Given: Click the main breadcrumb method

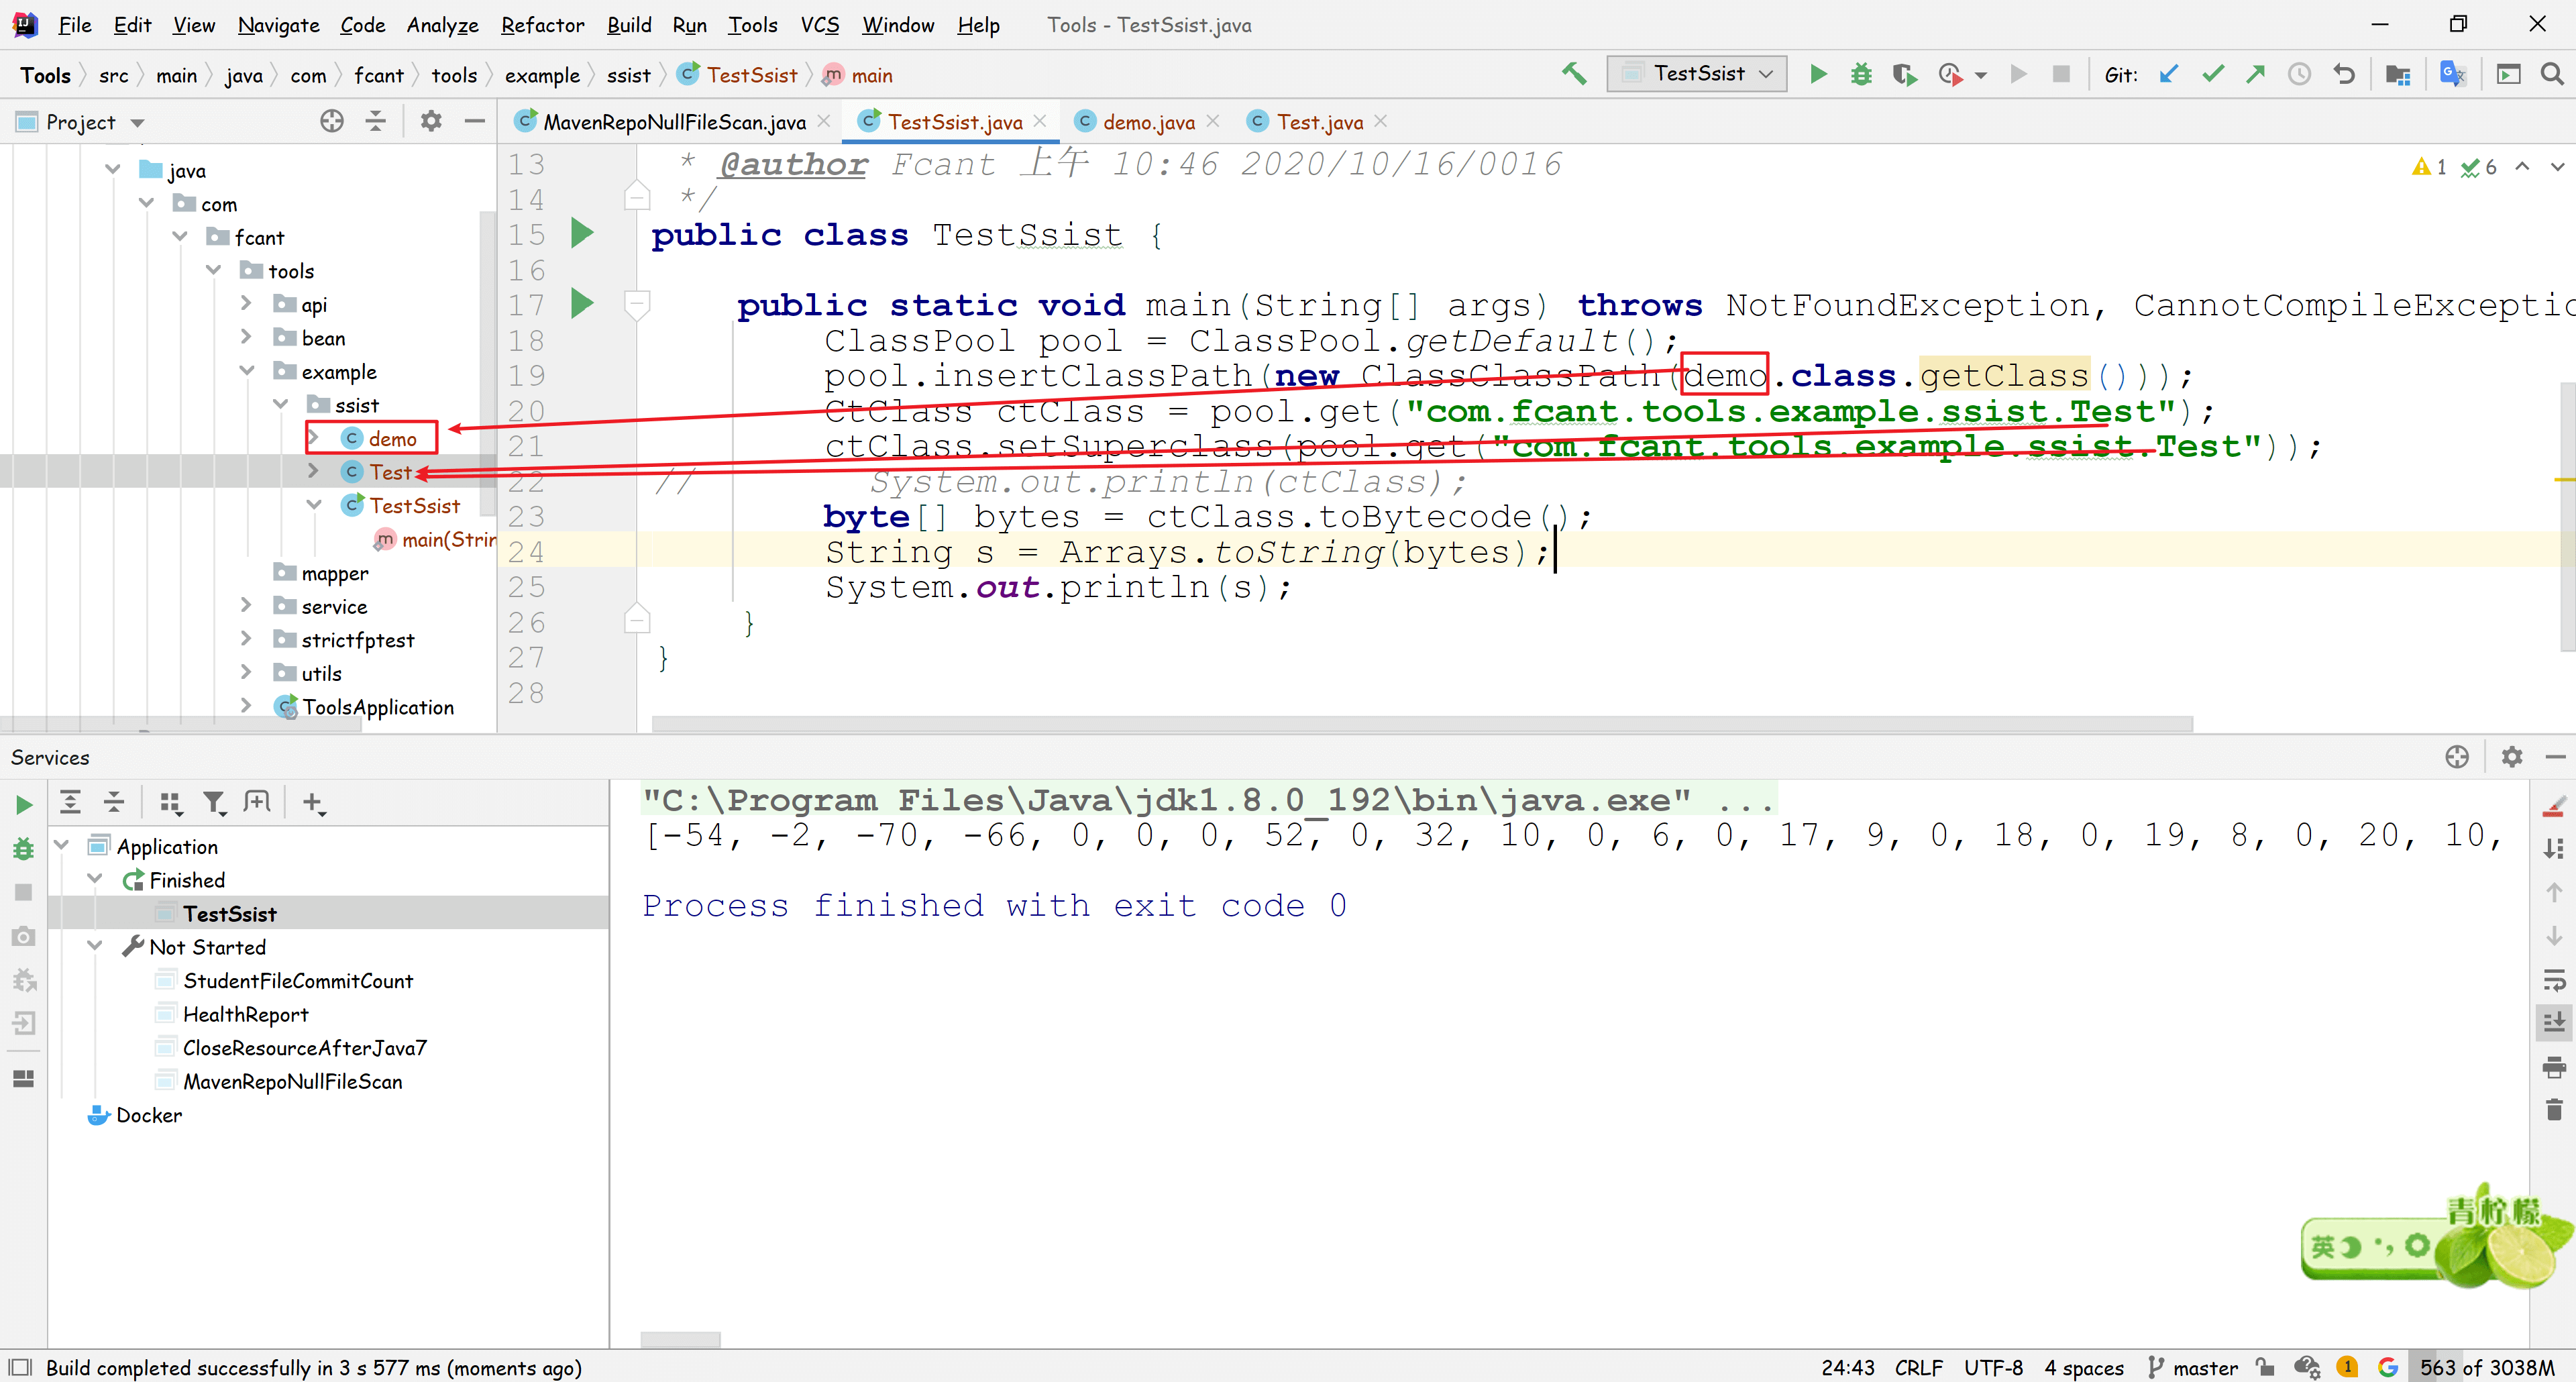Looking at the screenshot, I should (x=871, y=75).
